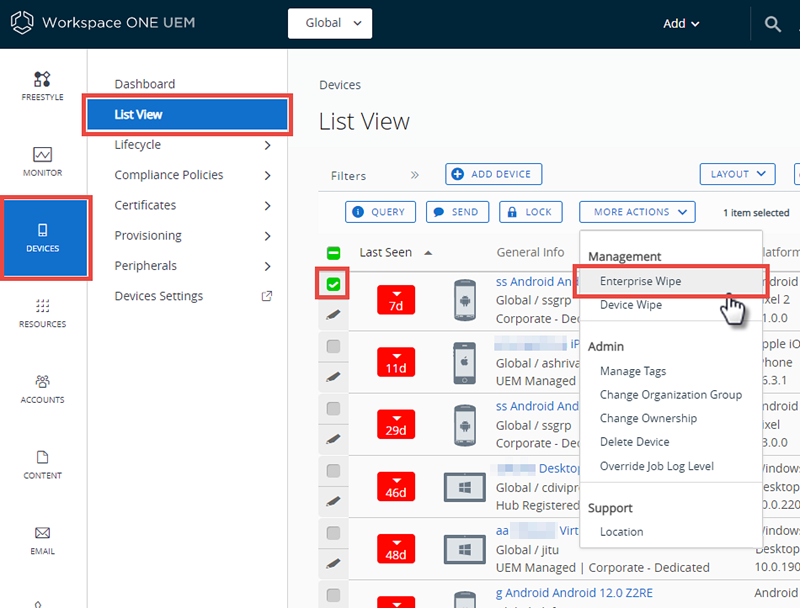Open the Monitor section icon
This screenshot has width=800, height=608.
coord(42,154)
